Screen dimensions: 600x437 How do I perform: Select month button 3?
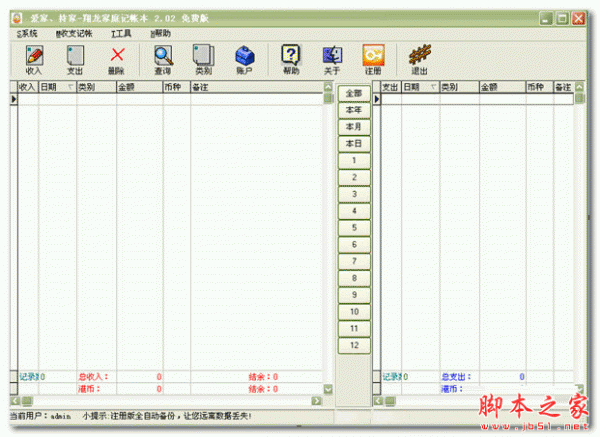354,194
